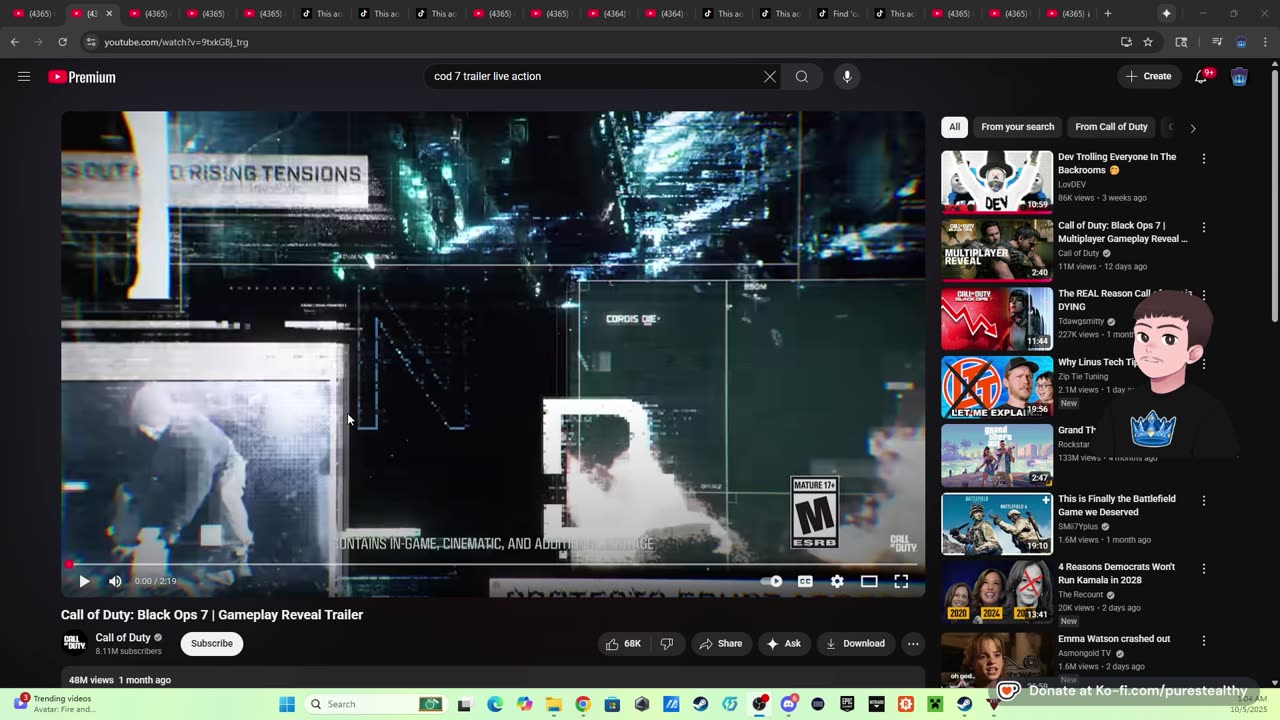The width and height of the screenshot is (1280, 720).
Task: Open more actions menu below video
Action: tap(913, 644)
